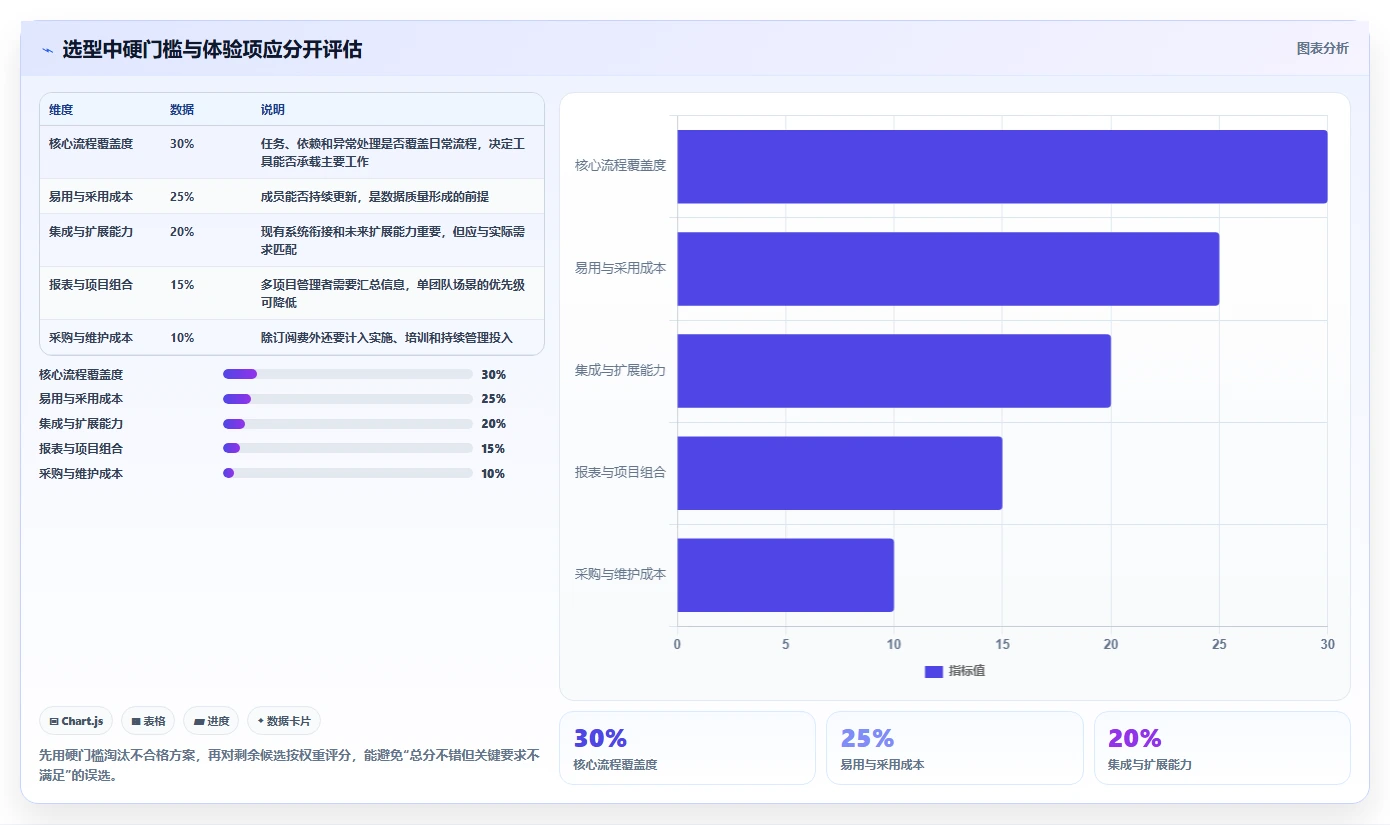Click the 20% value in the table
Screen dimensions: 1390x825
click(x=182, y=231)
